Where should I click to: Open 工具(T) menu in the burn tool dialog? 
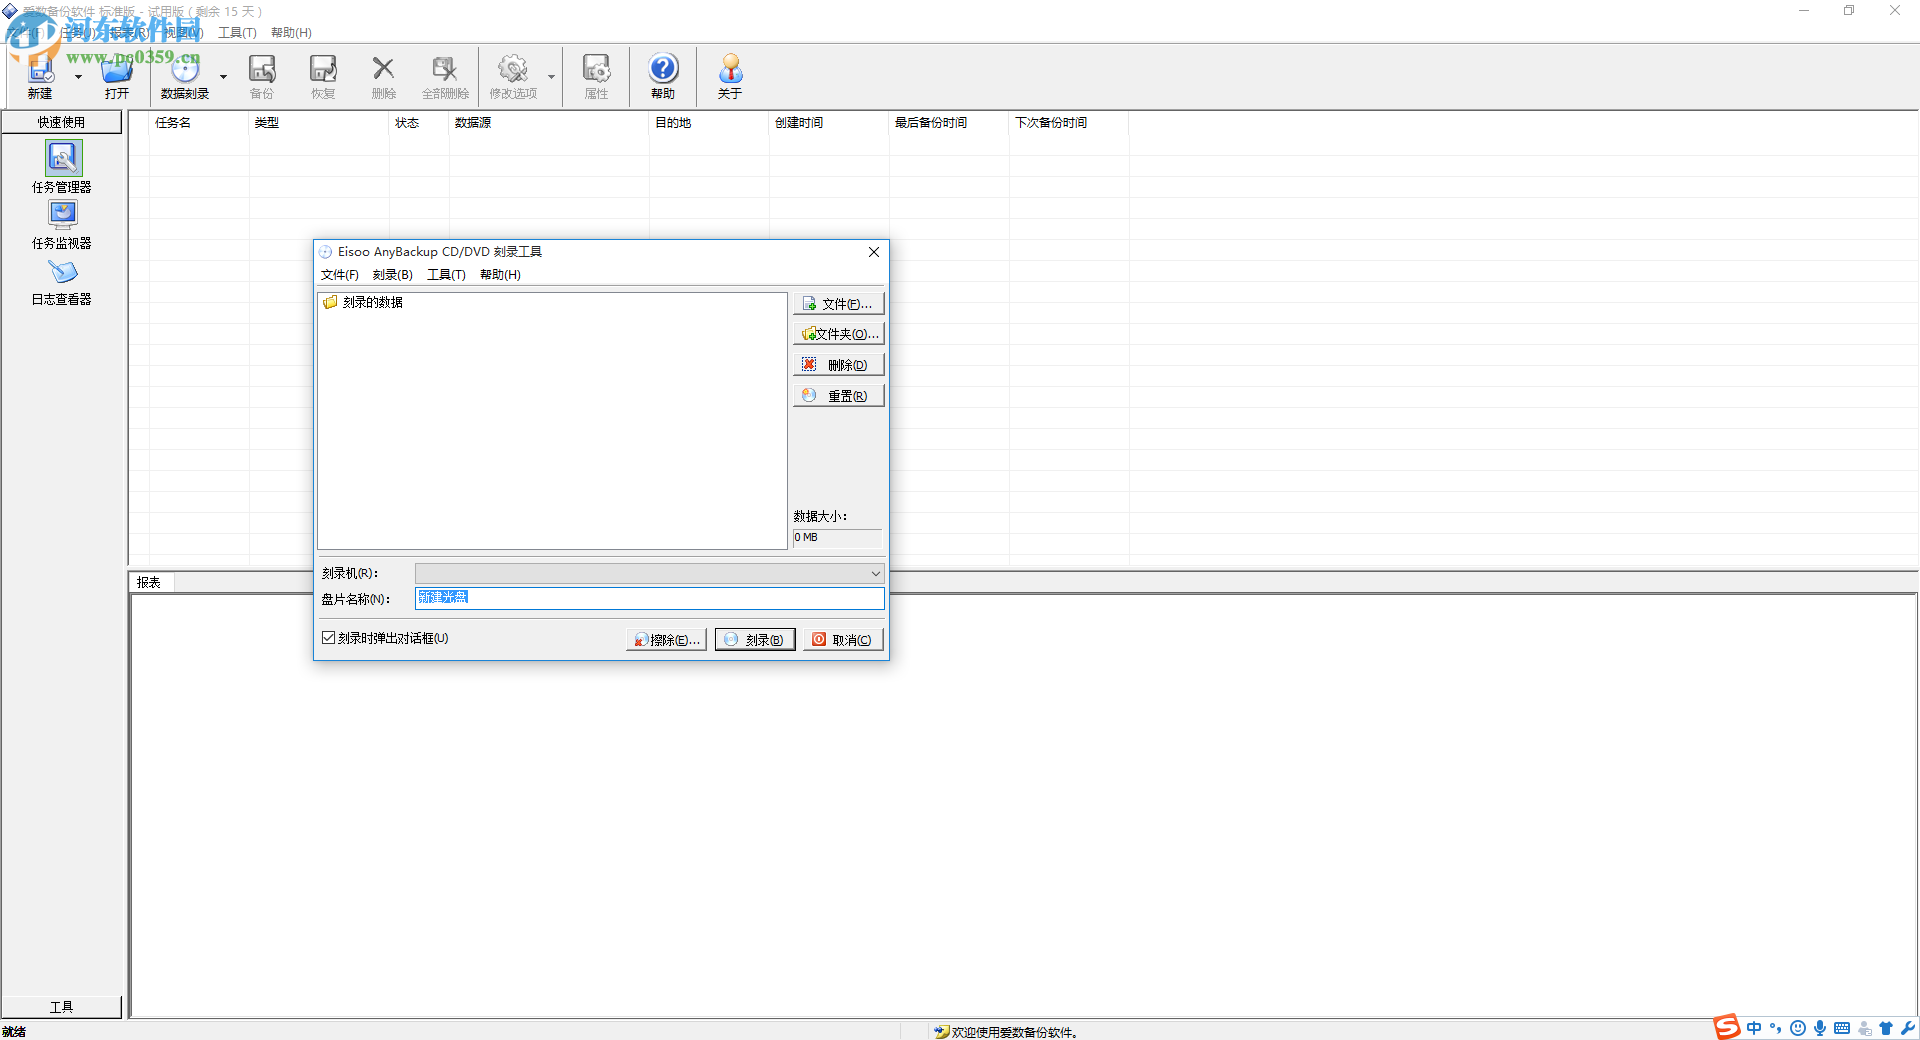tap(447, 275)
